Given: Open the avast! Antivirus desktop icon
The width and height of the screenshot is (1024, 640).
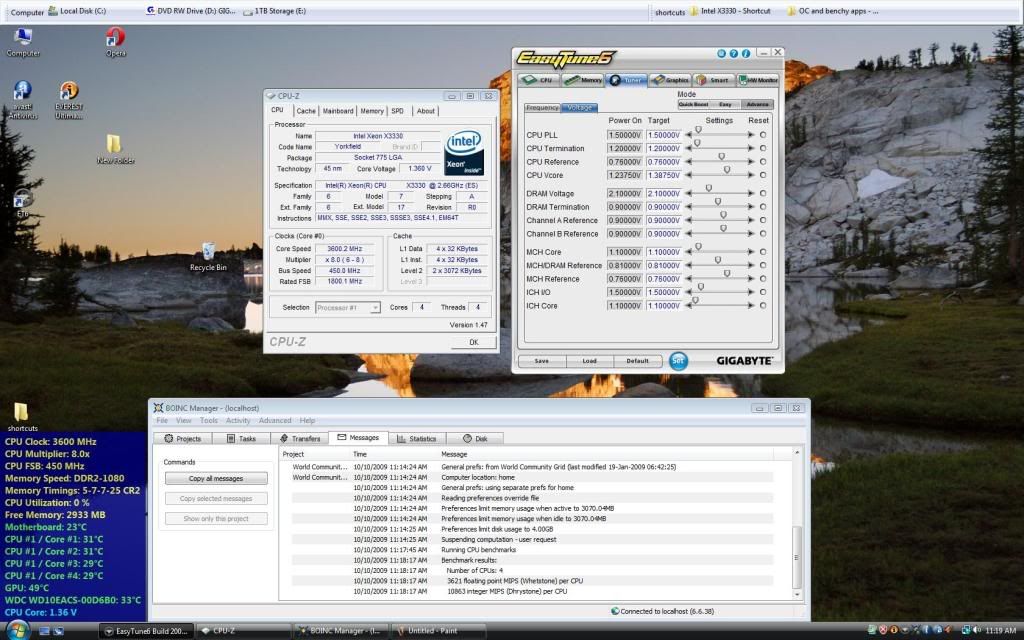Looking at the screenshot, I should (23, 100).
